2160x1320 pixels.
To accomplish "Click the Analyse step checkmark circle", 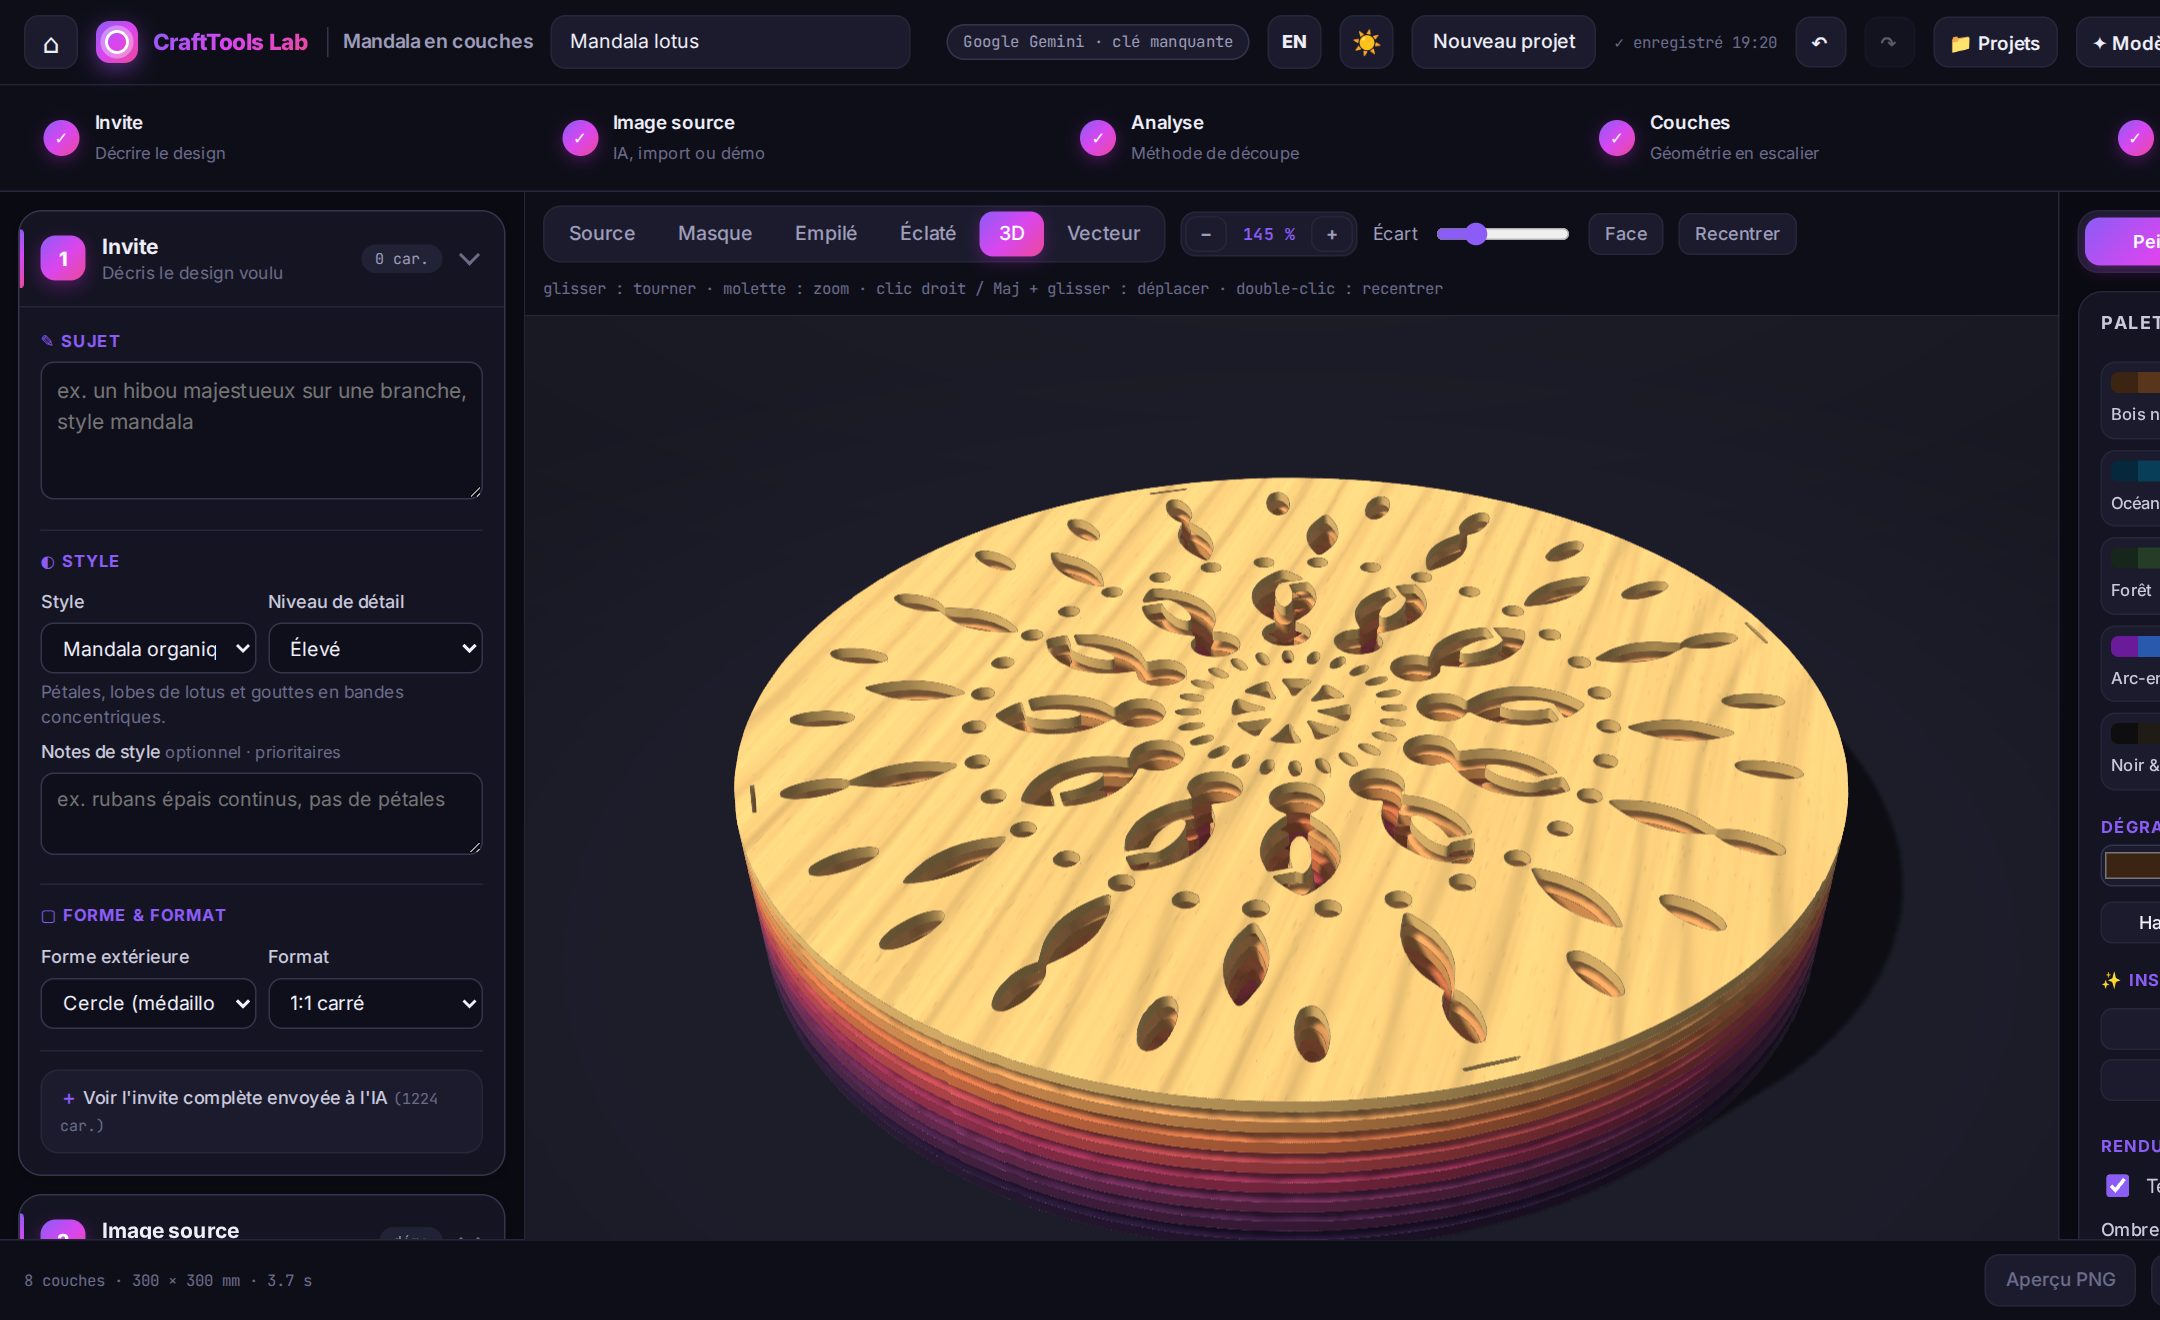I will (x=1098, y=138).
